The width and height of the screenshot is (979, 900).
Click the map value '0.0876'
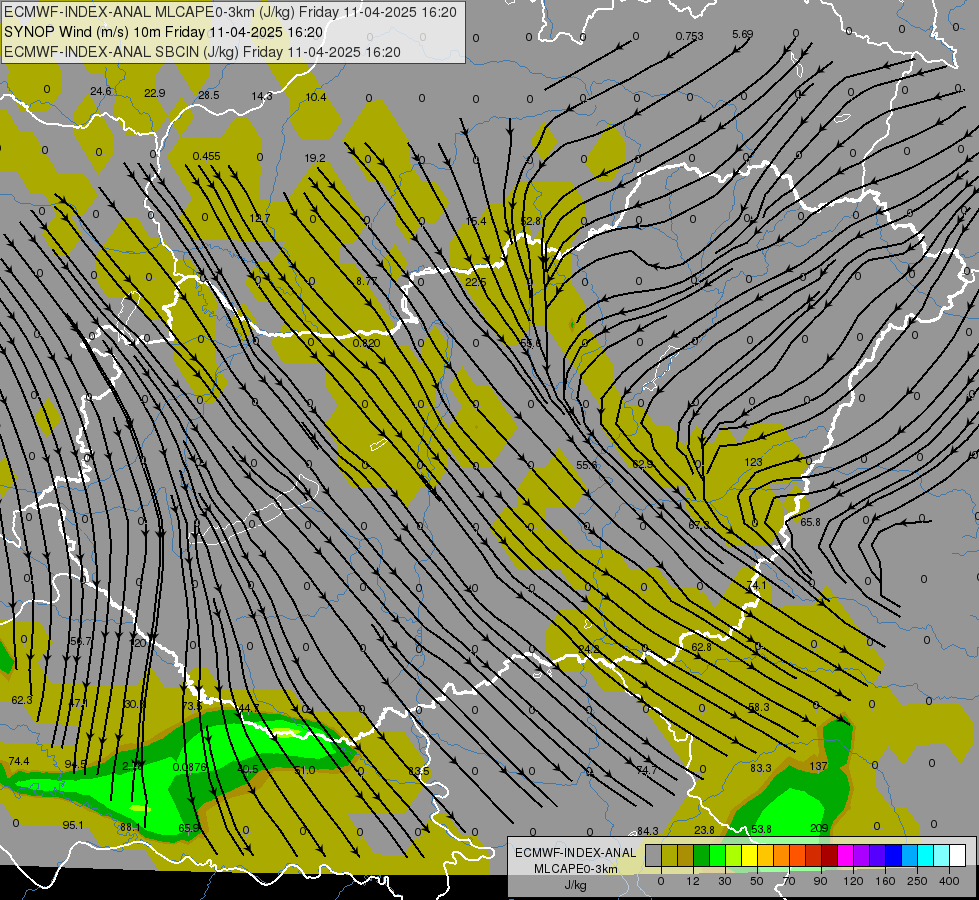tap(190, 768)
